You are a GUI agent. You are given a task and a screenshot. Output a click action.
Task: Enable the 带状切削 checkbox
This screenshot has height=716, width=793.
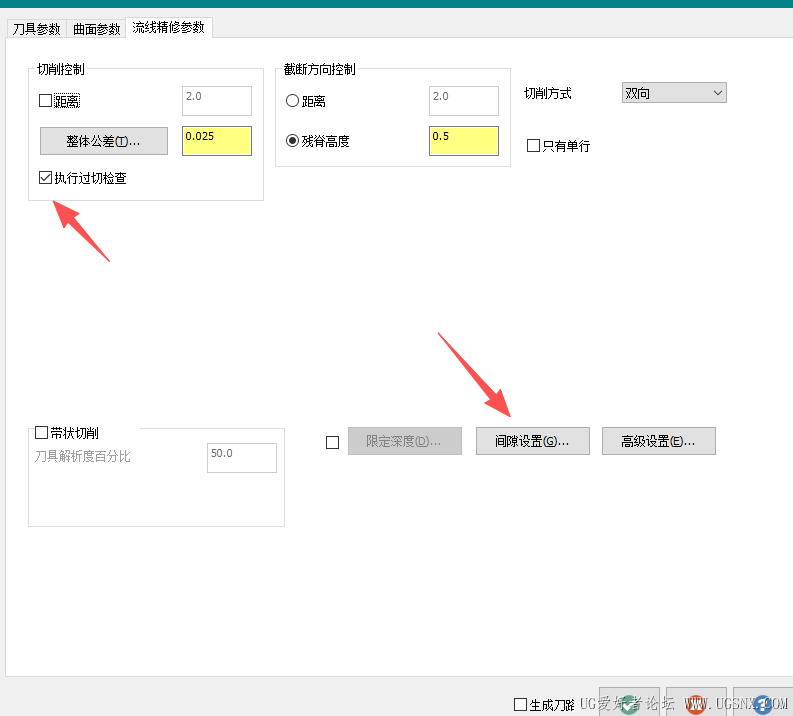(x=41, y=433)
